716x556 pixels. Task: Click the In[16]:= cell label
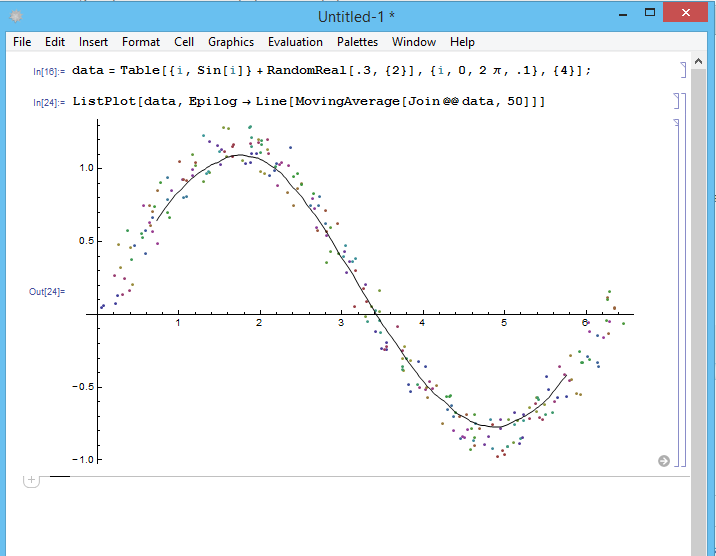49,72
